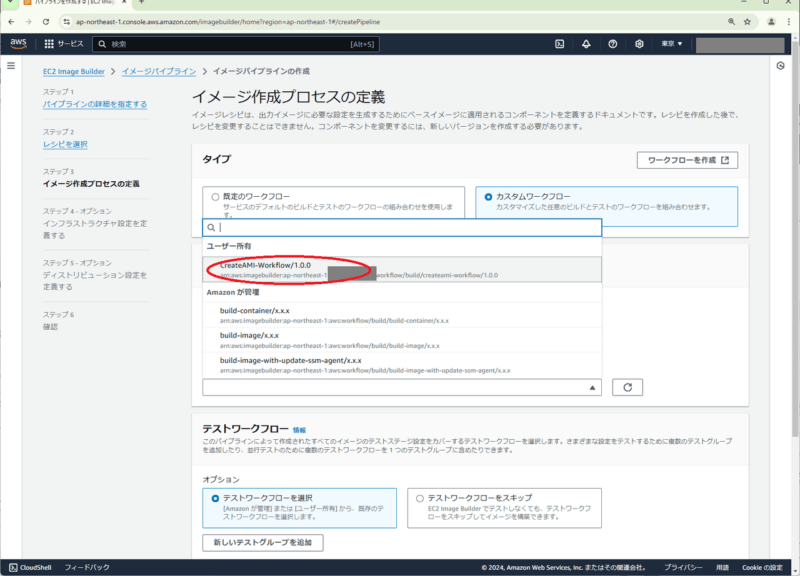The image size is (800, 576).
Task: Open the account settings gear icon
Action: 638,43
